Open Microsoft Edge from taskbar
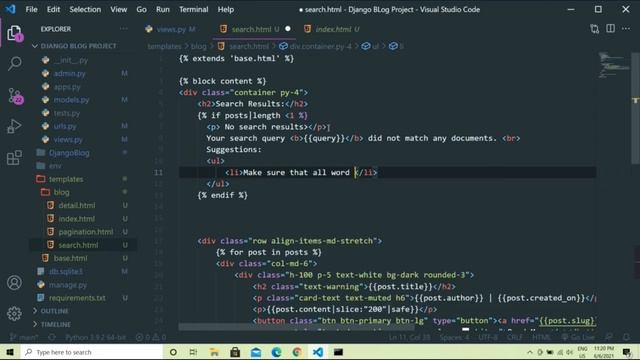This screenshot has height=360, width=640. [x=276, y=352]
